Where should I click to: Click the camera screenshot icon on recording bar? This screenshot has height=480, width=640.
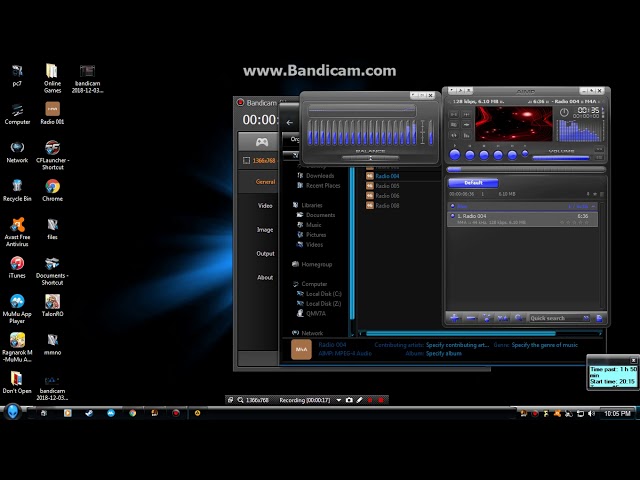pyautogui.click(x=349, y=400)
